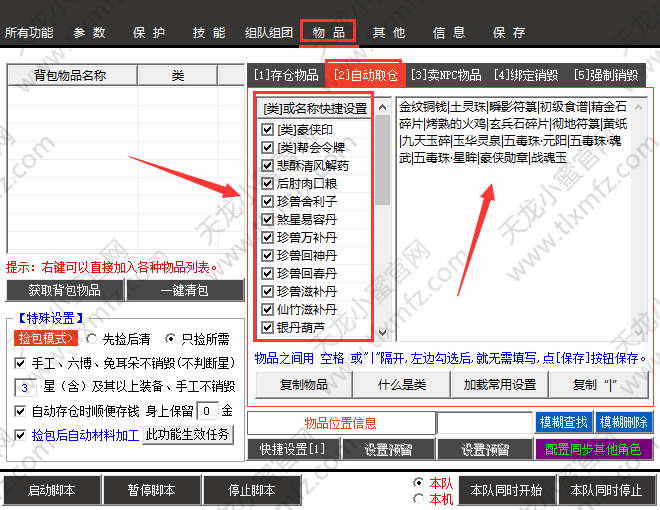This screenshot has width=660, height=510.
Task: Switch to the 技能 tab
Action: point(209,32)
